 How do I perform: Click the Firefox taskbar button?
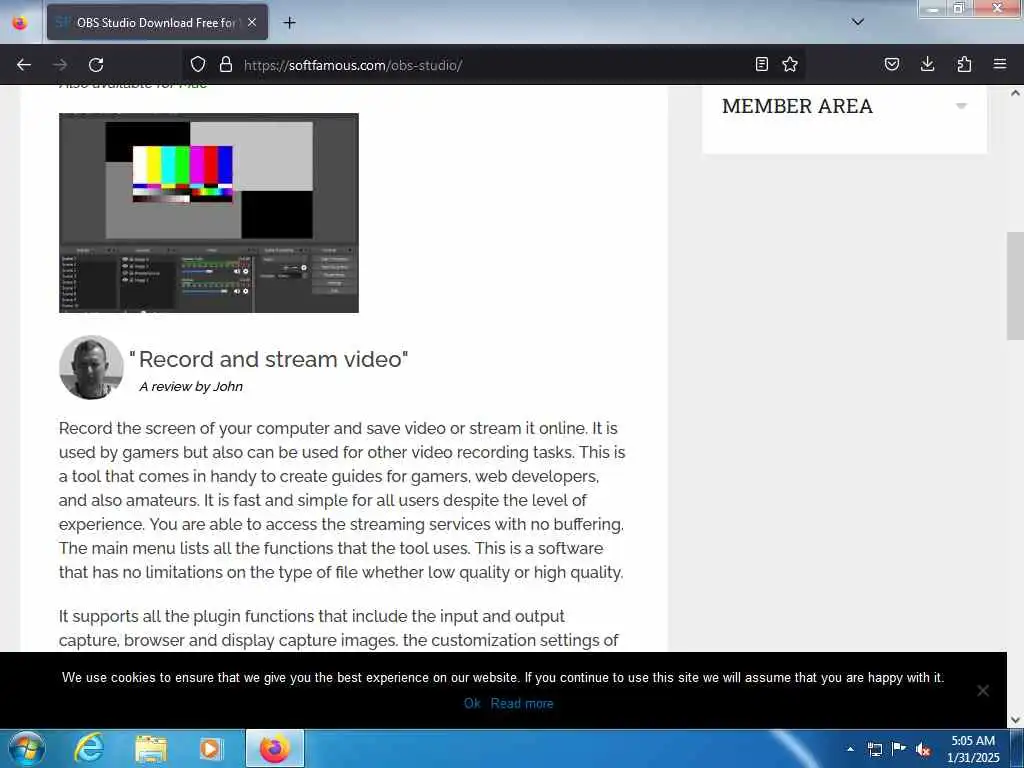click(275, 748)
